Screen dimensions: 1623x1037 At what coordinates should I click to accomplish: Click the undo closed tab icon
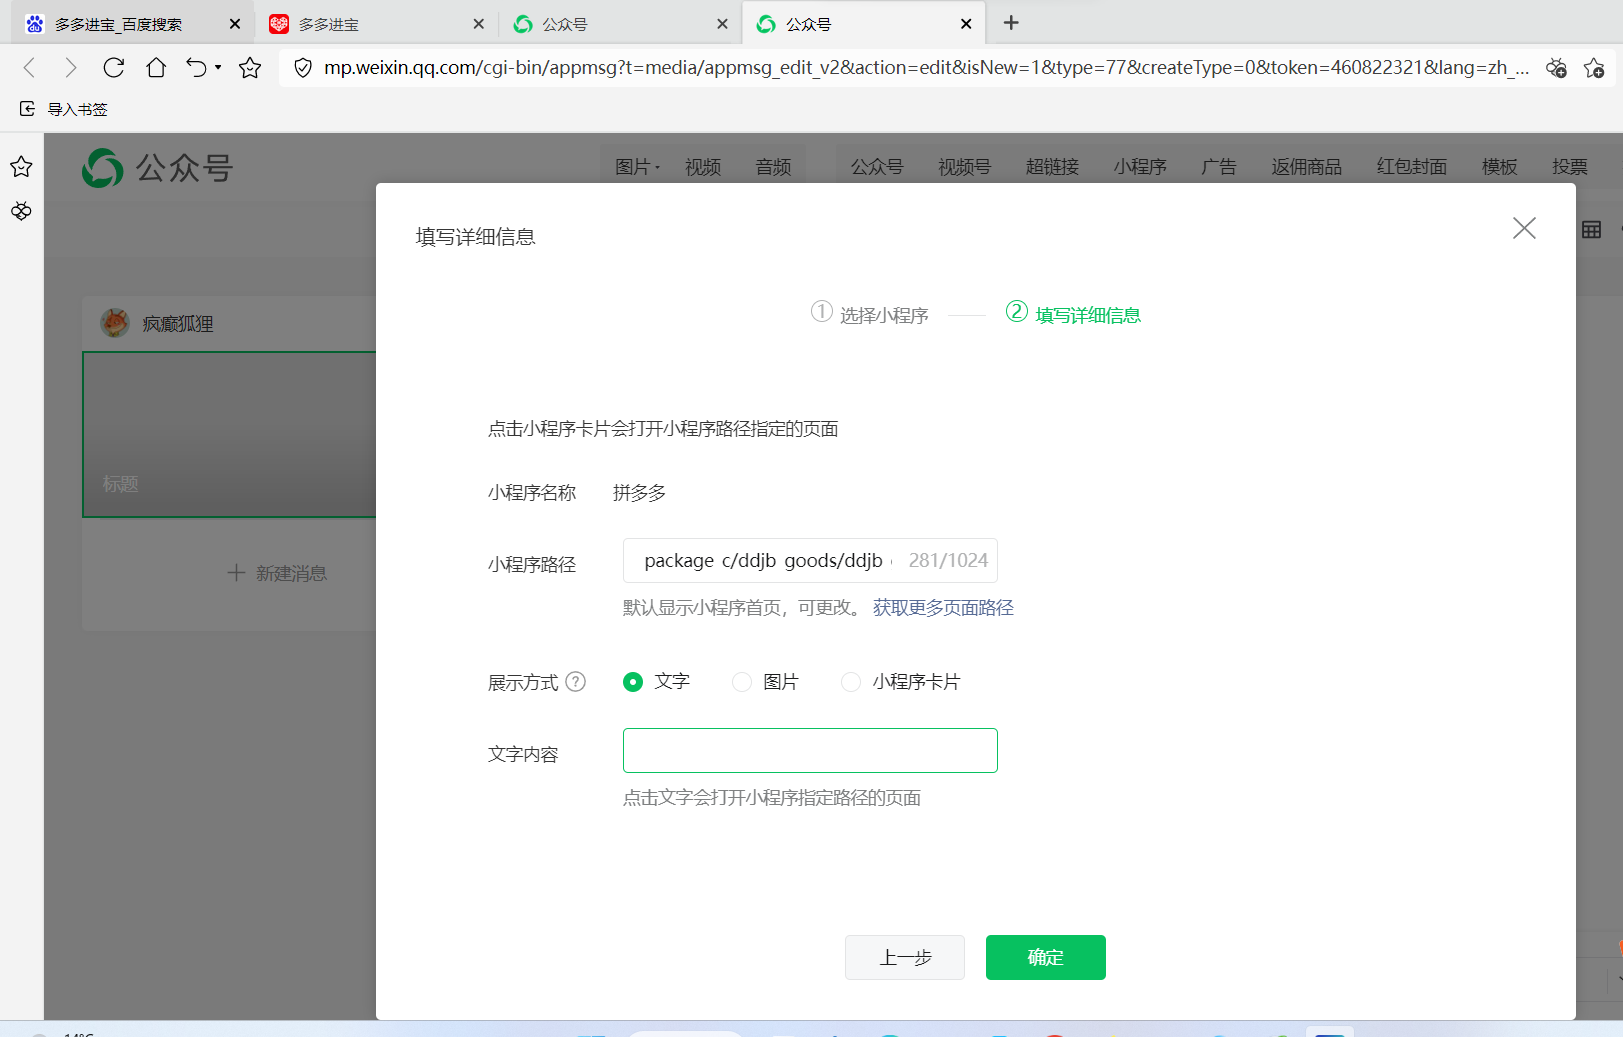point(196,67)
